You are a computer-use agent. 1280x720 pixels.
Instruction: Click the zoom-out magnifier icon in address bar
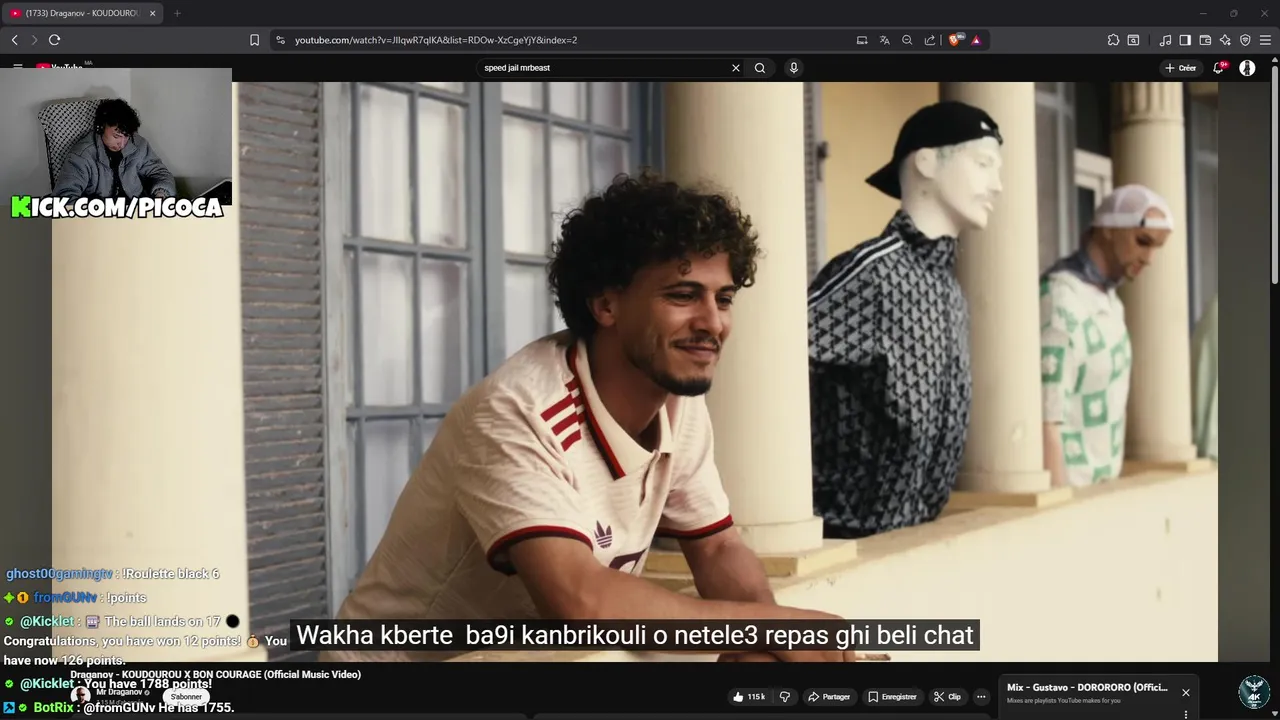[x=907, y=40]
